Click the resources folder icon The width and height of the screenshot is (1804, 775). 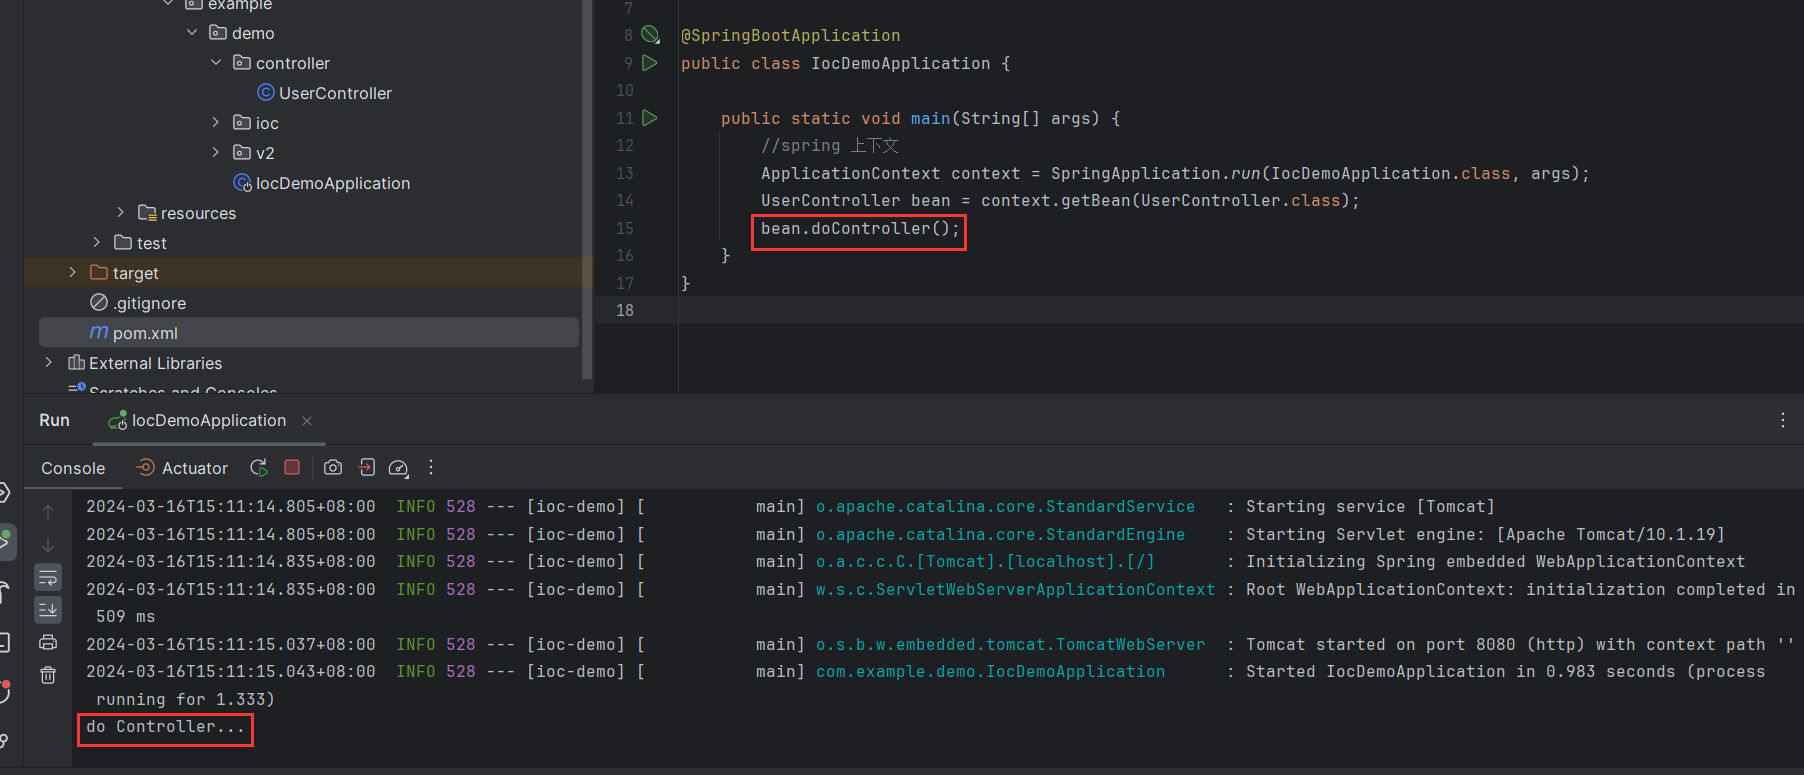[x=147, y=212]
